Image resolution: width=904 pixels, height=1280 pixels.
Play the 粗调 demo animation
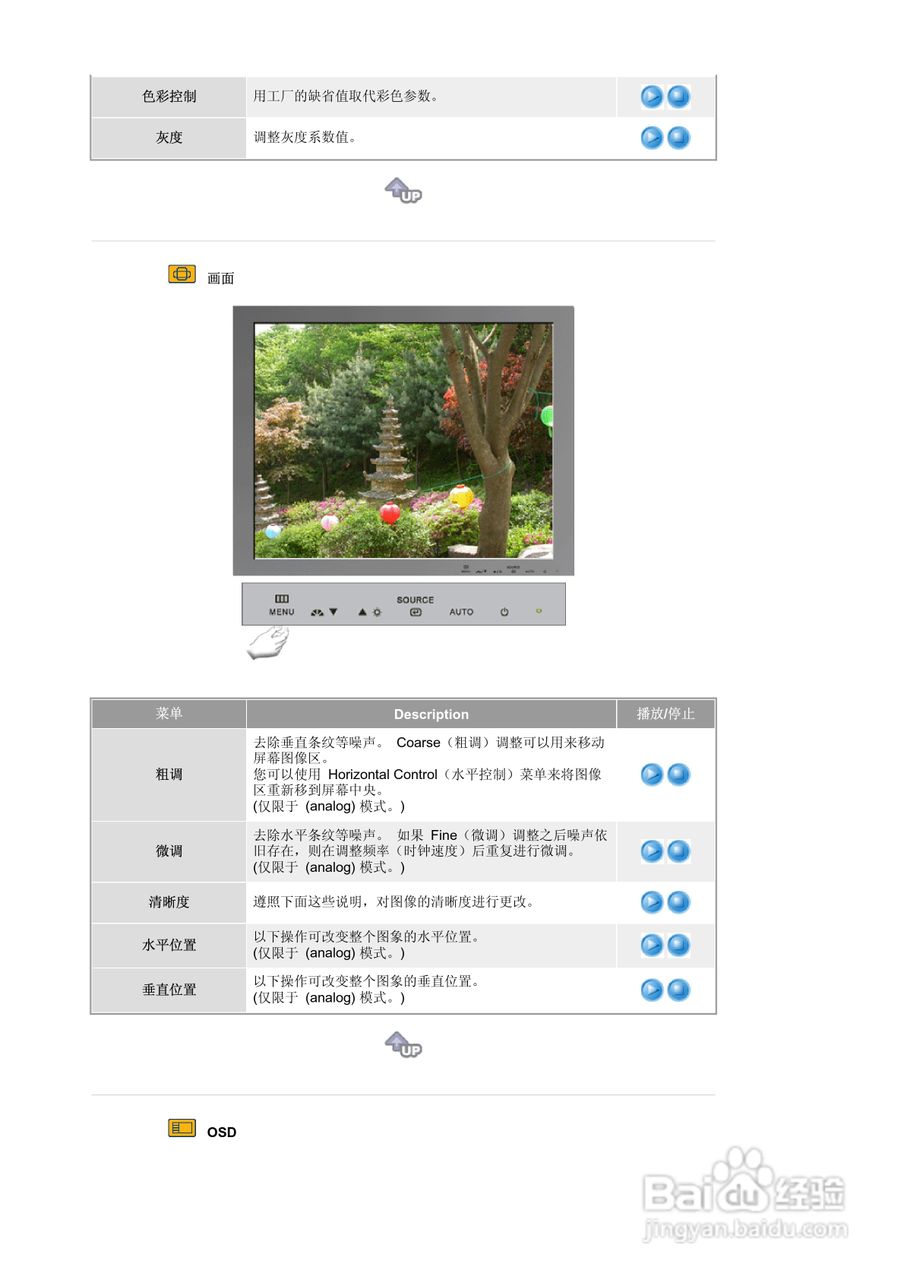coord(652,774)
